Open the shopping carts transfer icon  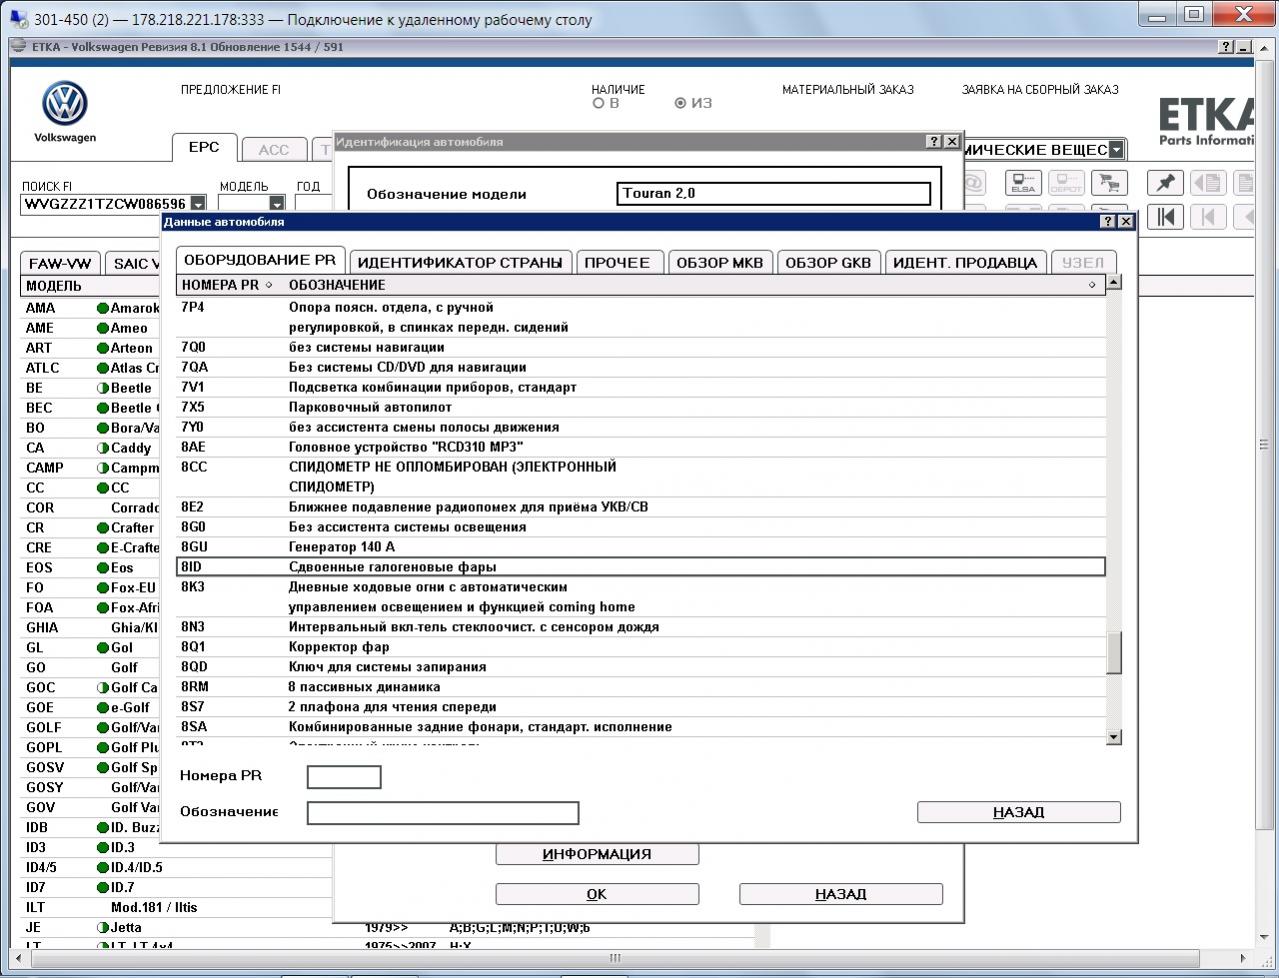pos(1108,183)
